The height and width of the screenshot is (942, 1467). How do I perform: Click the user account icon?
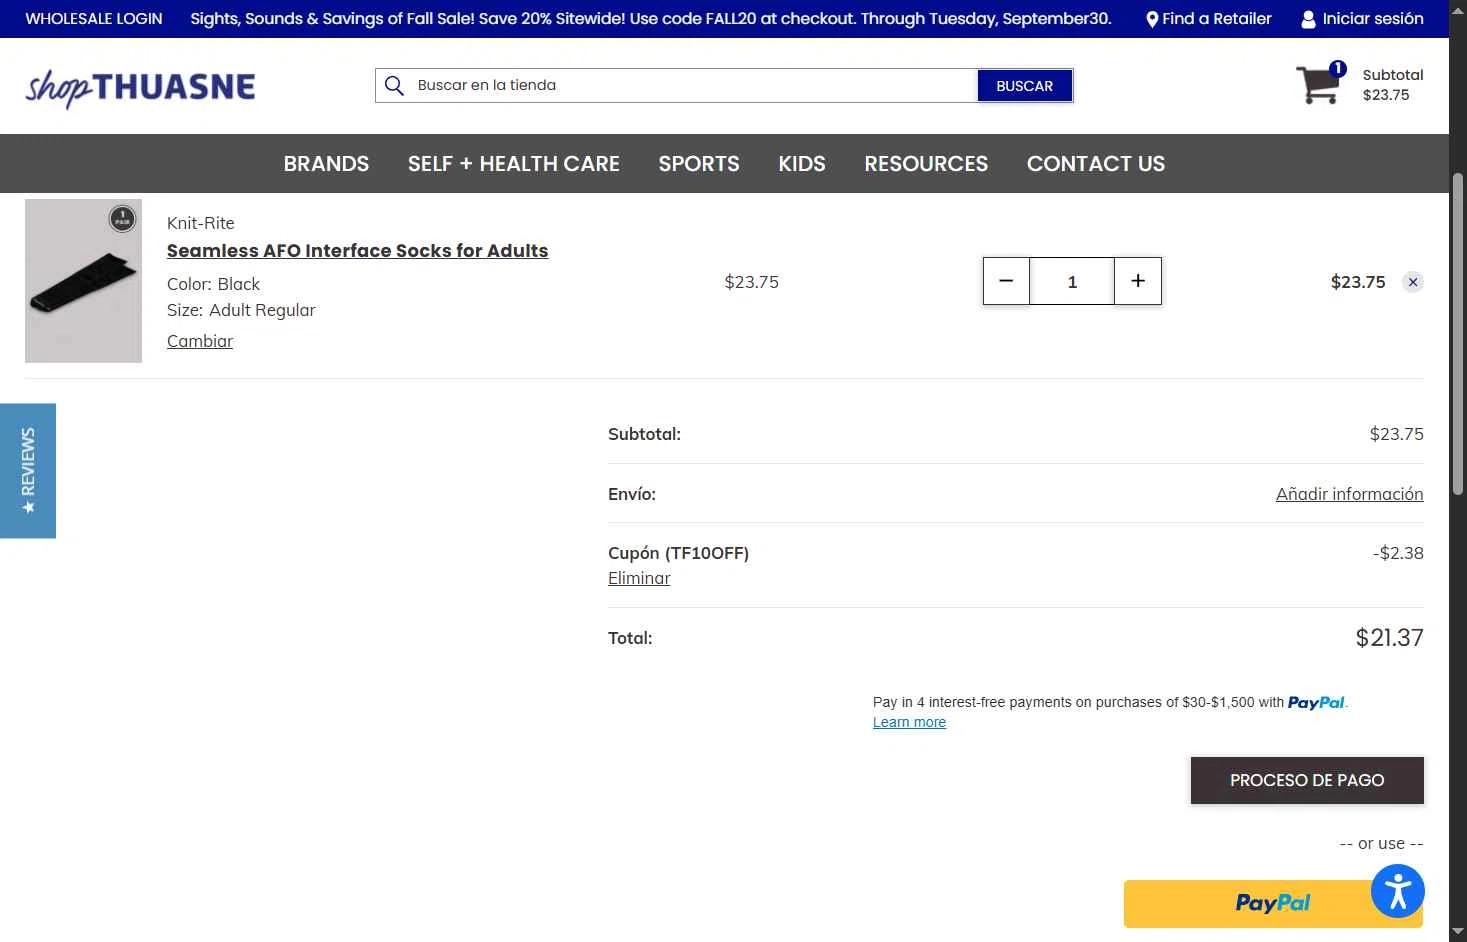coord(1308,19)
